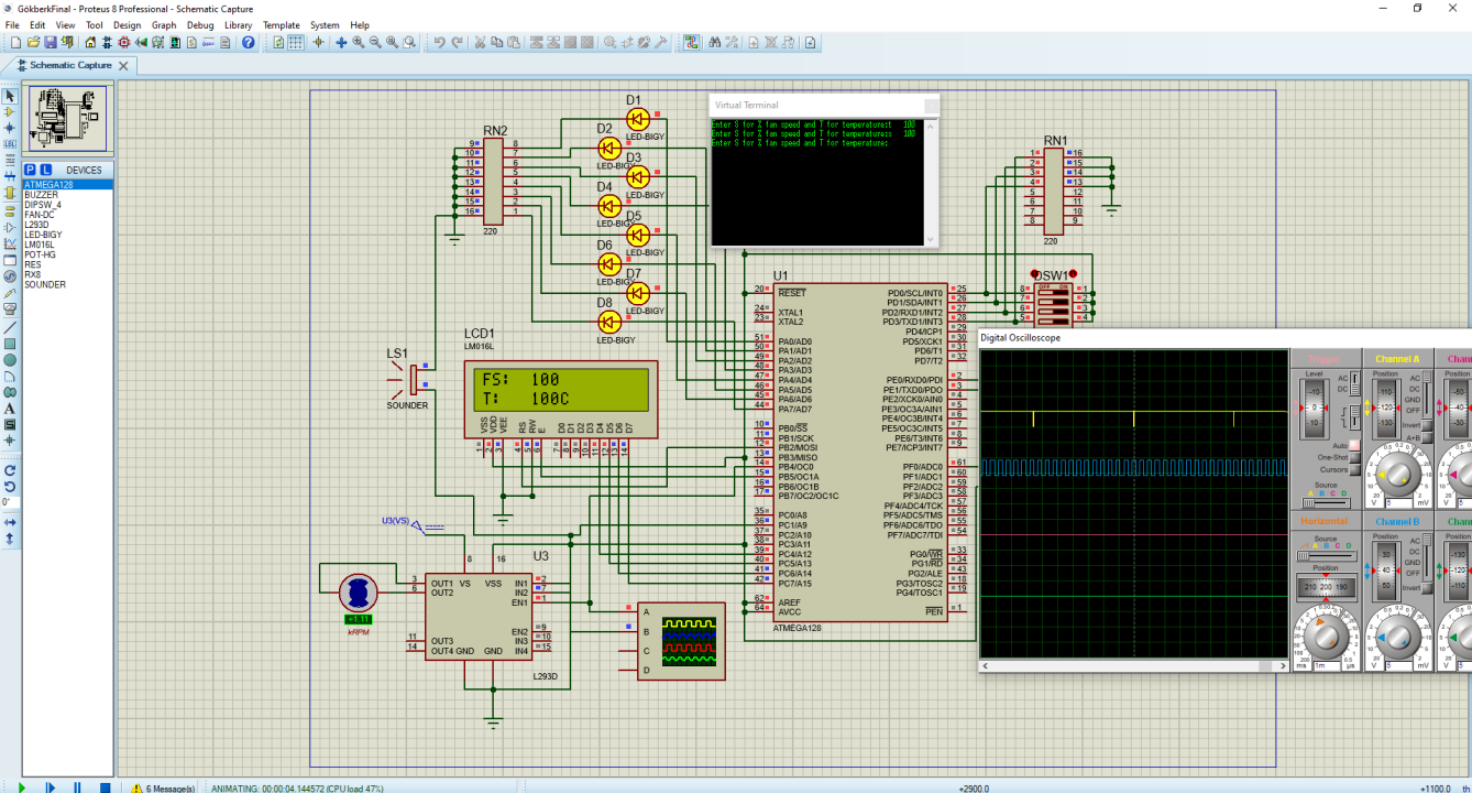Choose the Component Mode tool
The height and width of the screenshot is (794, 1473).
coord(10,112)
